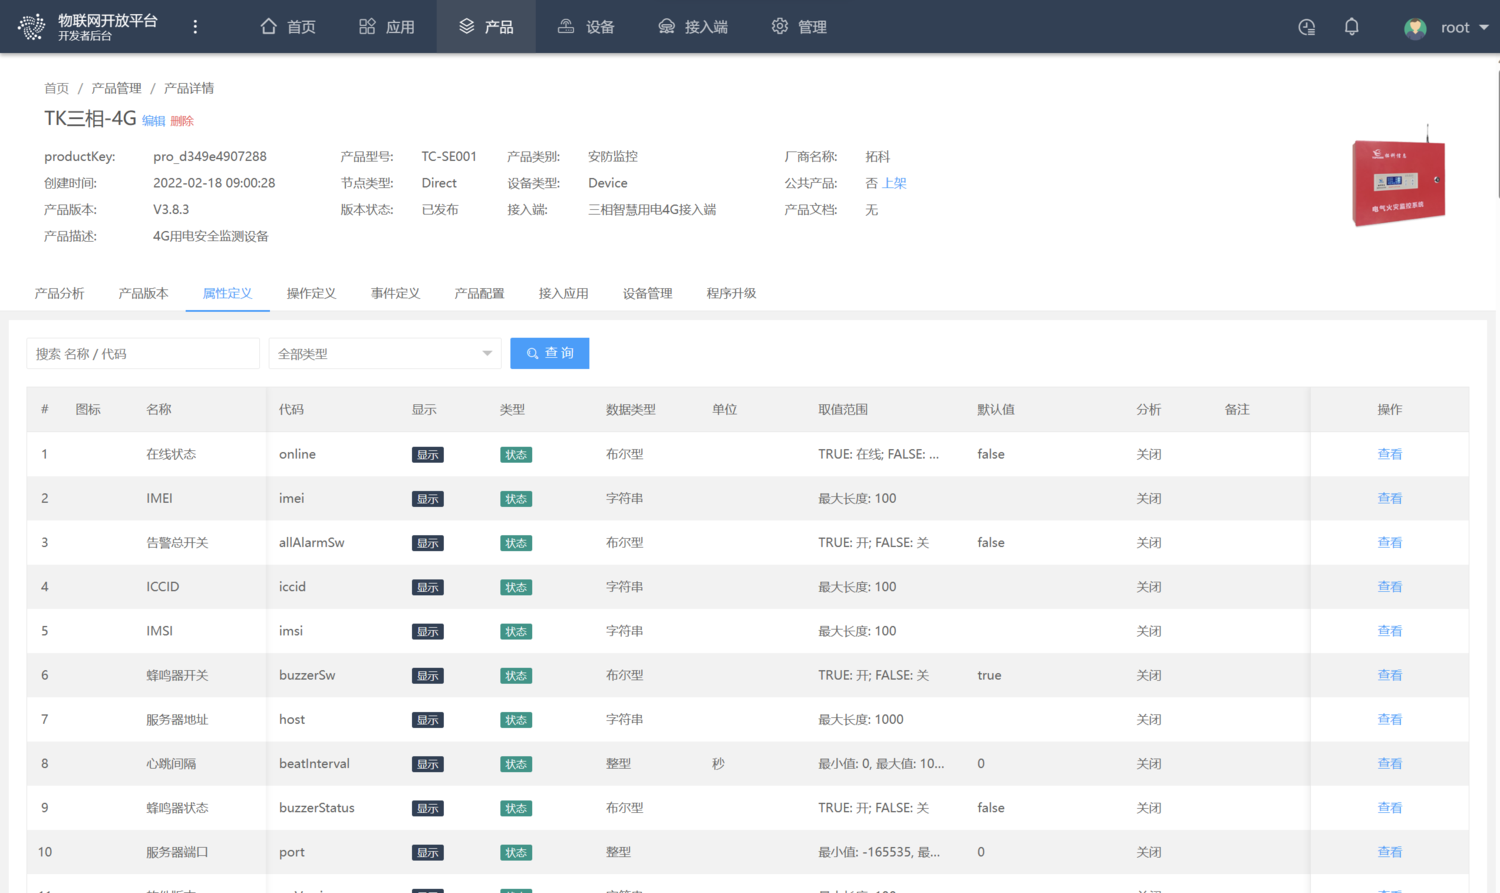Click the home icon in the navbar
Screen dimensions: 1500x893
[x=268, y=26]
